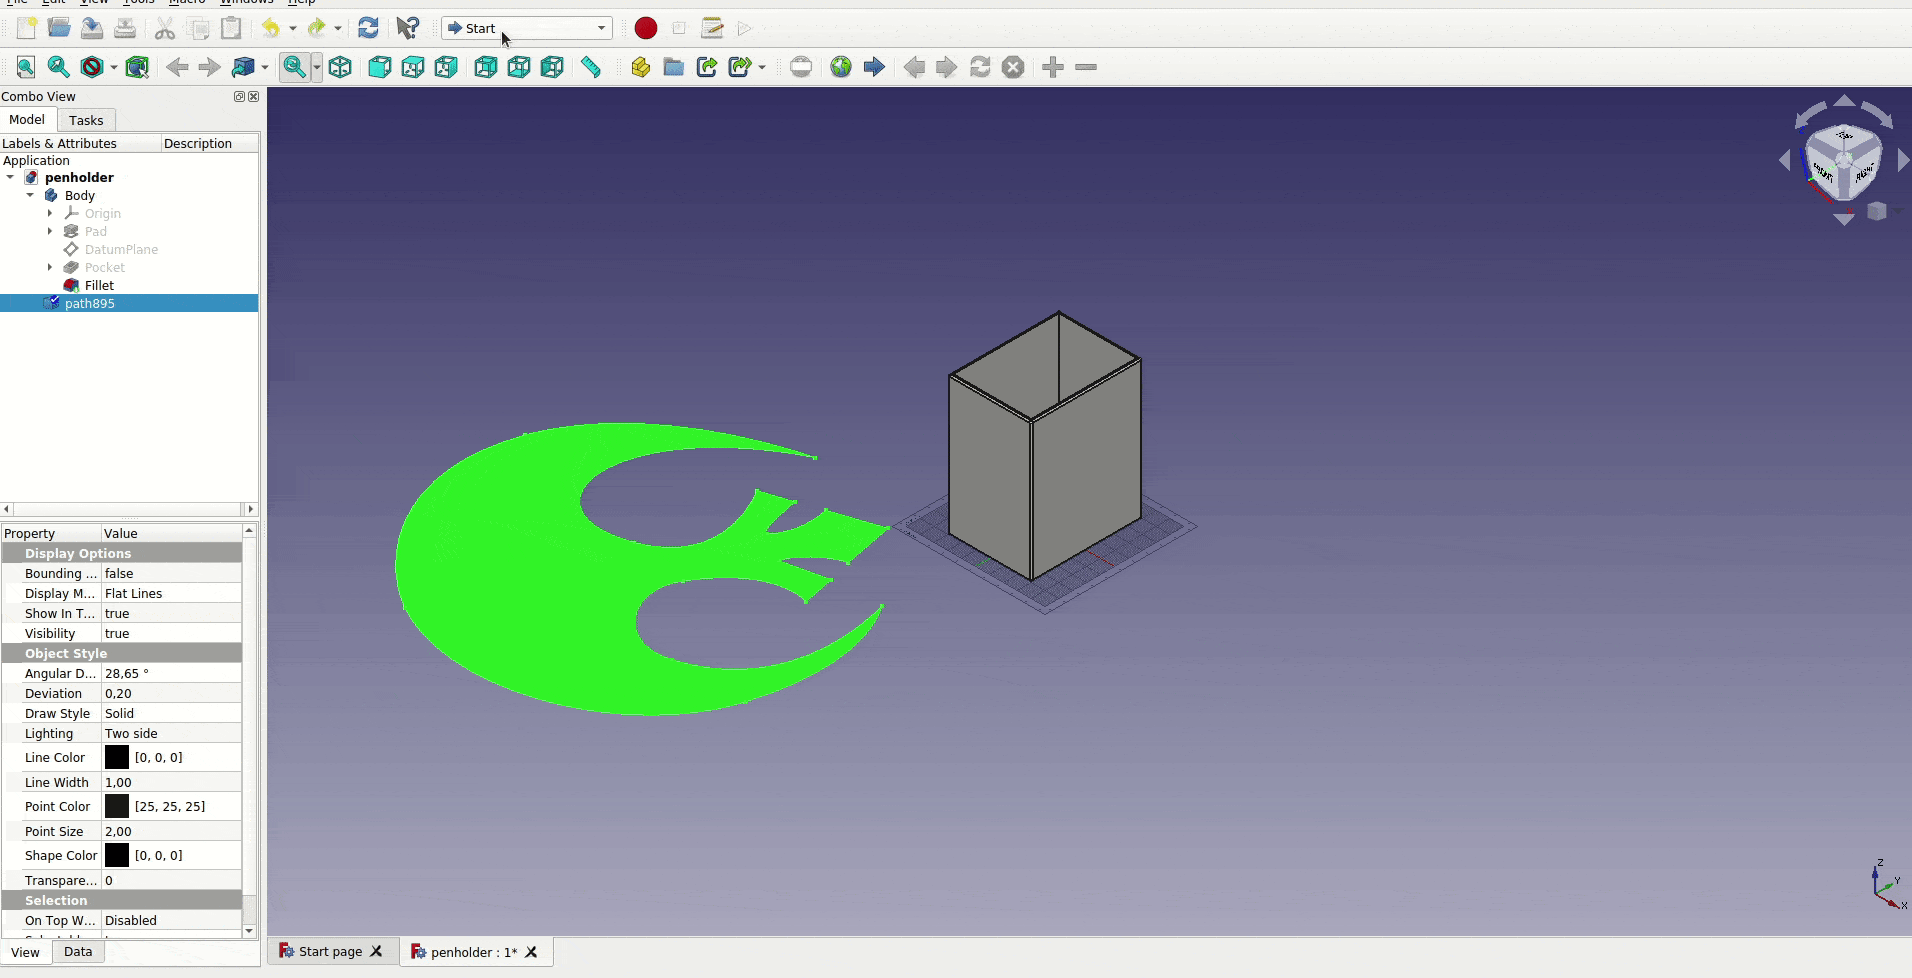Collapse the Body tree node

pyautogui.click(x=30, y=195)
